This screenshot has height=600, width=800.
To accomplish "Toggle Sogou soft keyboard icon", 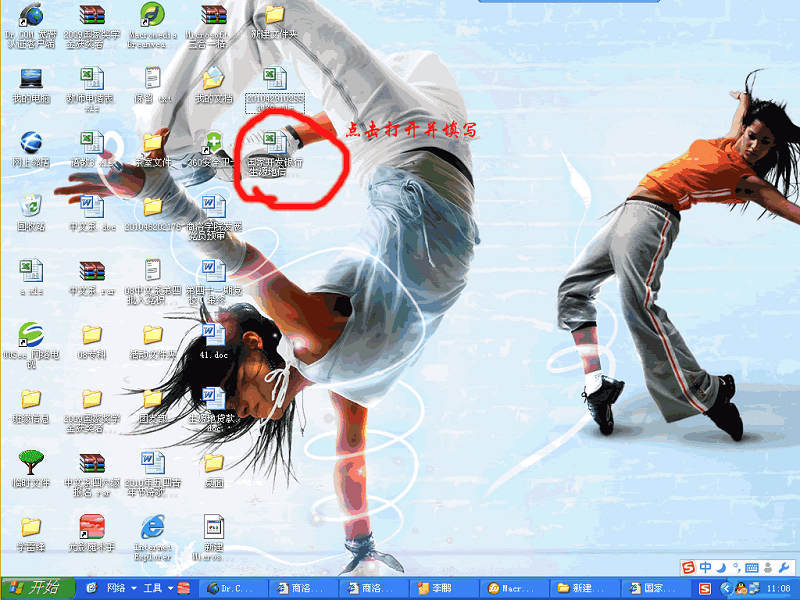I will point(754,568).
